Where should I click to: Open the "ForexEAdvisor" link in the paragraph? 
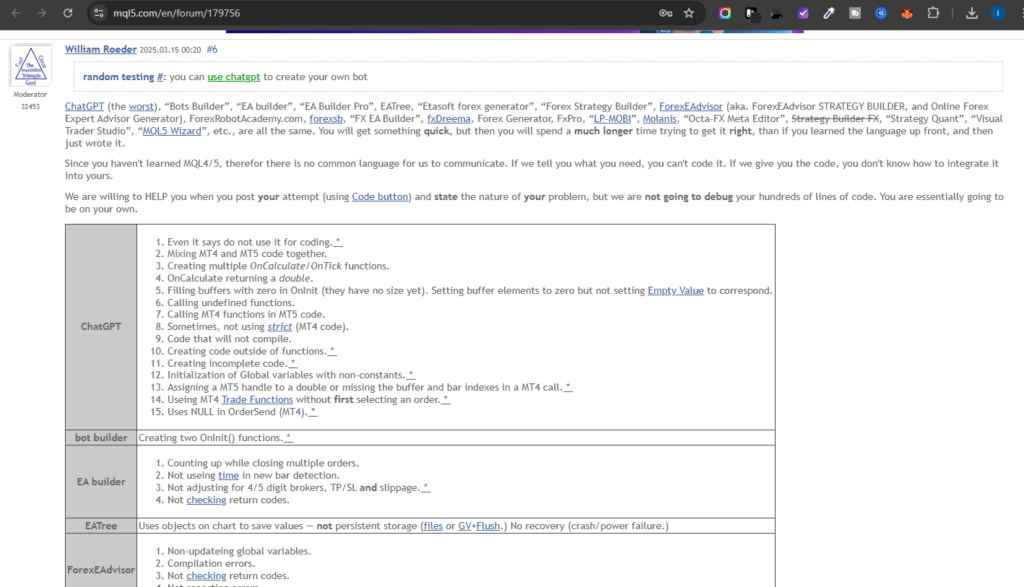tap(692, 106)
